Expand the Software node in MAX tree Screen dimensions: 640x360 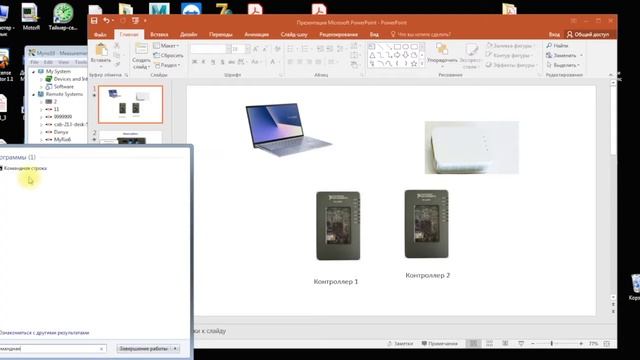pyautogui.click(x=41, y=87)
